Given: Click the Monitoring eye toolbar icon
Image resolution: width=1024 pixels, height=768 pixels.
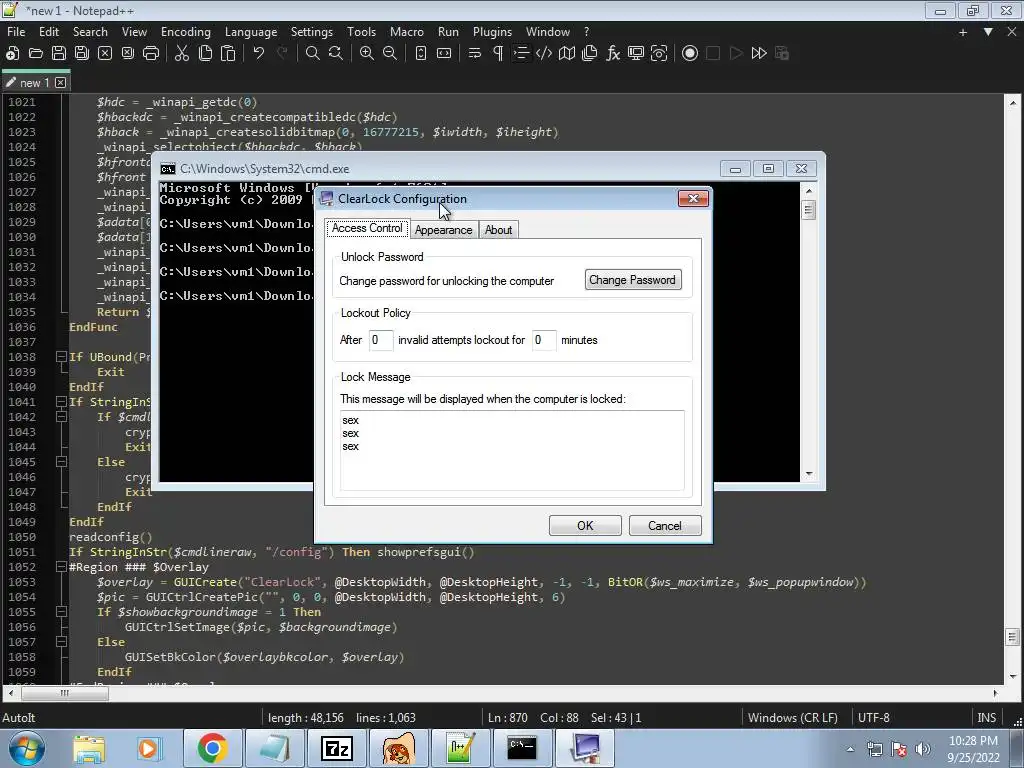Looking at the screenshot, I should pyautogui.click(x=659, y=54).
